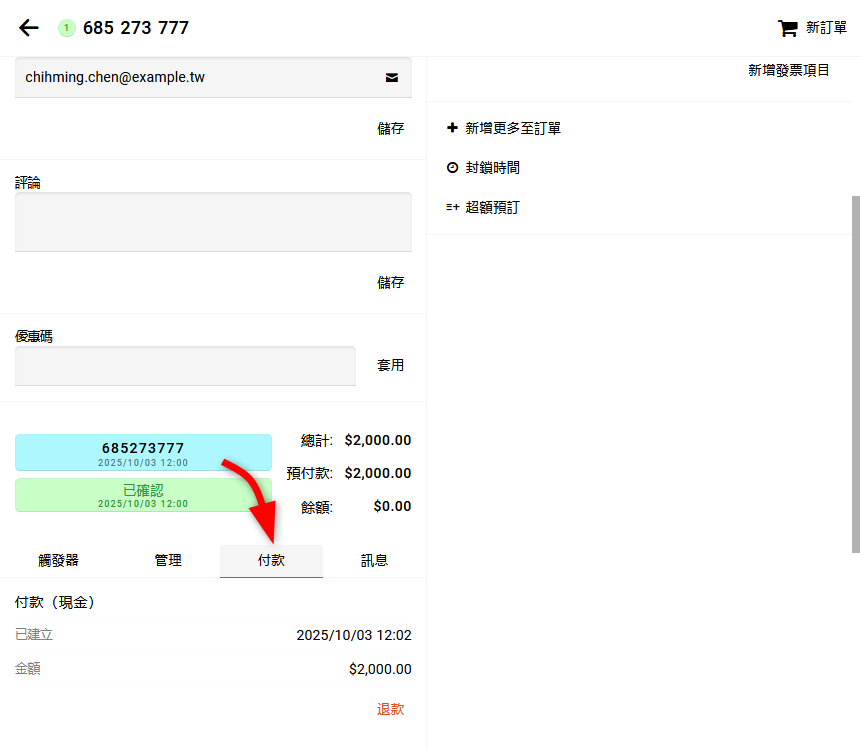Open the 觸發器 tab
Screen dimensions: 860x749
pyautogui.click(x=58, y=561)
